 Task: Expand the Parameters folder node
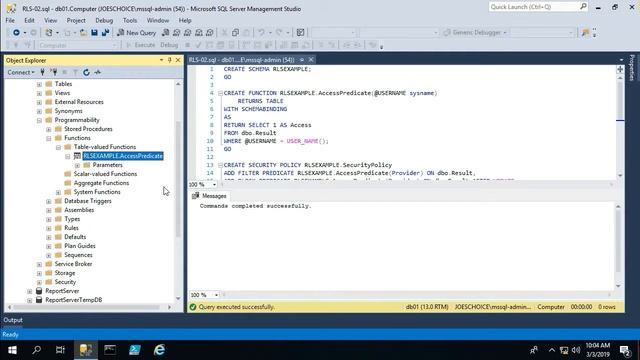77,165
